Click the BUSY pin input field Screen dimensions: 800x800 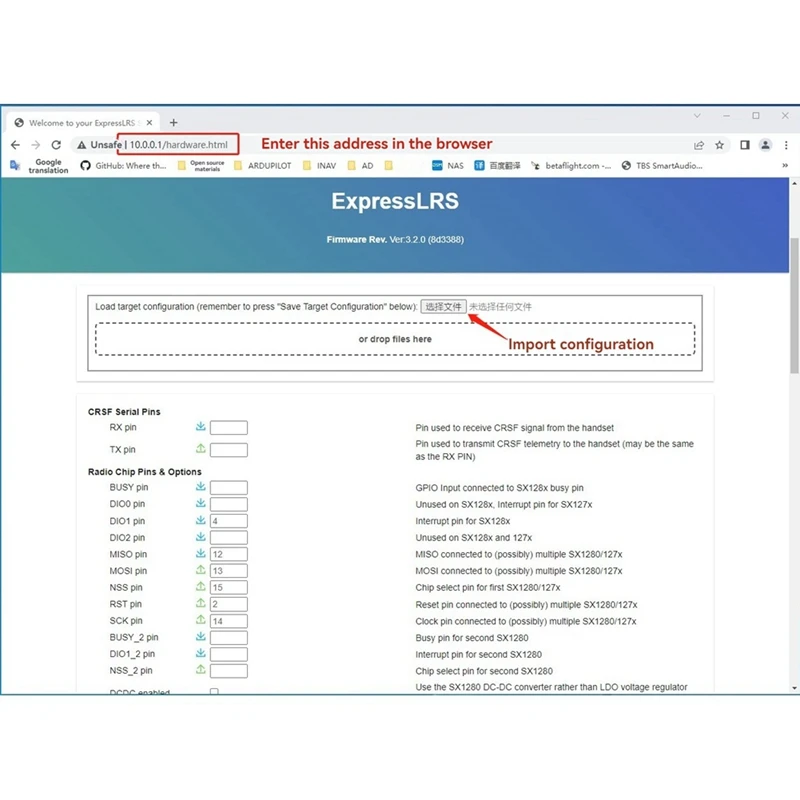[x=229, y=488]
